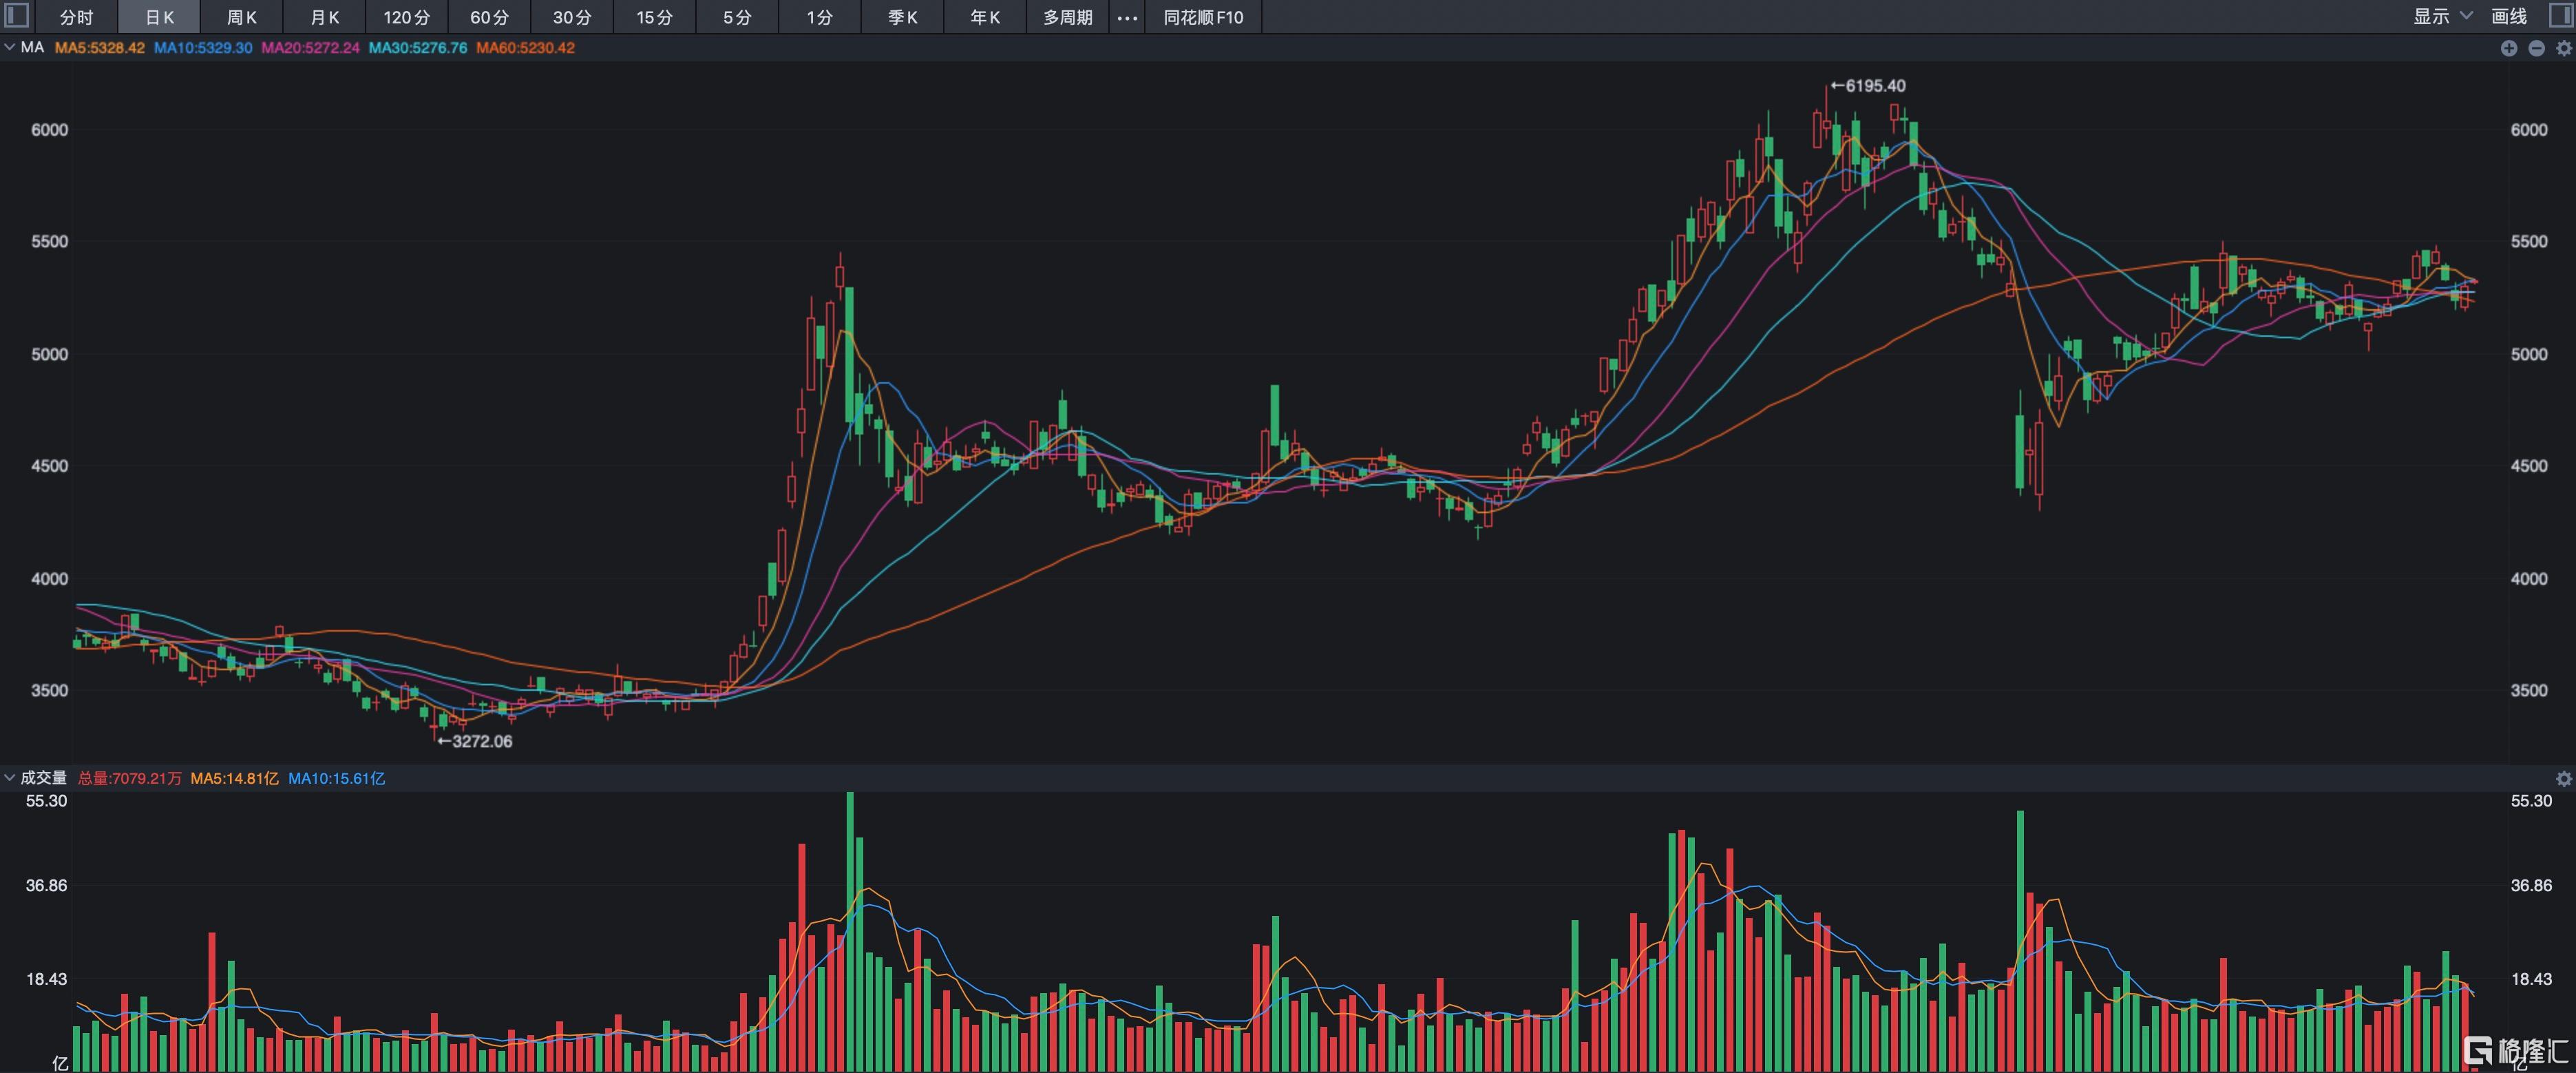Click left axis 6000 price label
Image resolution: width=2576 pixels, height=1073 pixels.
pos(49,130)
